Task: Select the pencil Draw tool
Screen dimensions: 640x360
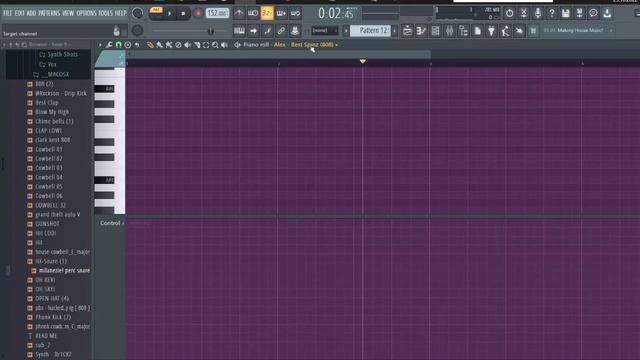Action: [x=150, y=45]
